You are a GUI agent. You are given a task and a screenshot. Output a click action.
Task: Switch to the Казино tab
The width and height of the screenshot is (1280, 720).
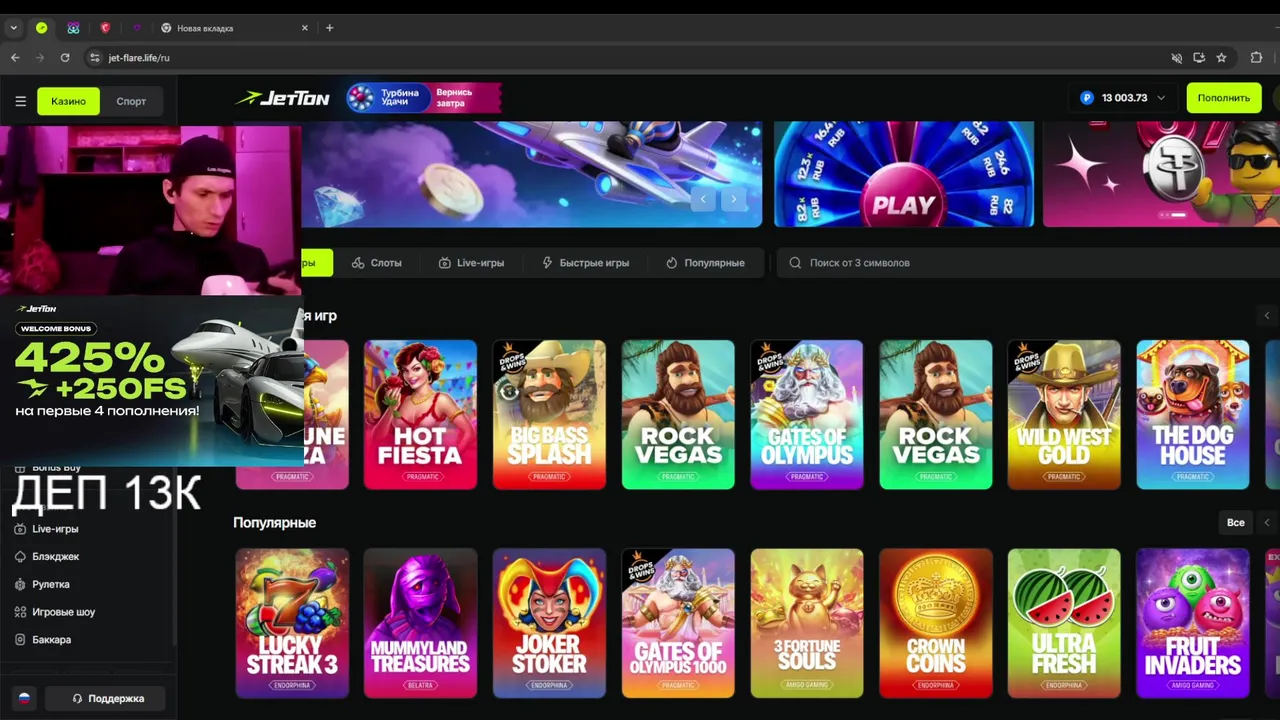click(68, 101)
